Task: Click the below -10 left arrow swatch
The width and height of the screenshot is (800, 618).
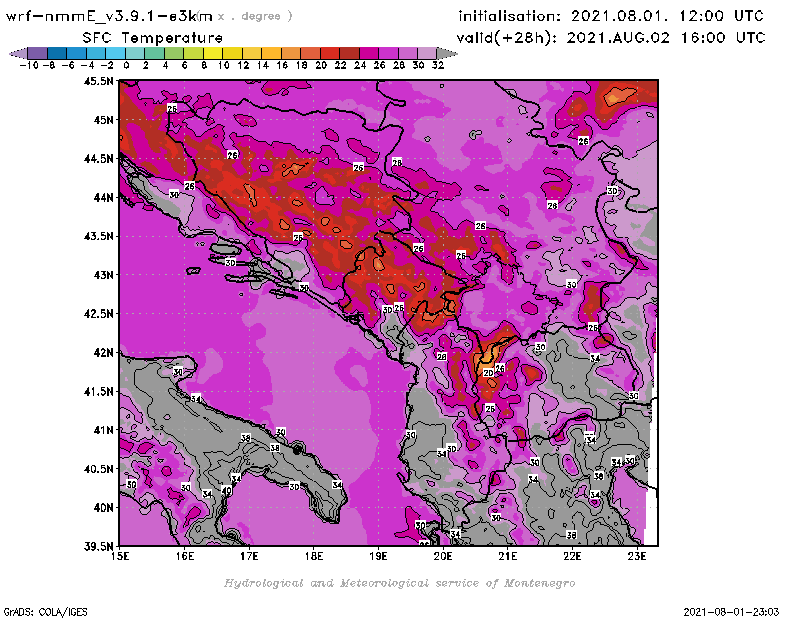Action: pyautogui.click(x=18, y=53)
